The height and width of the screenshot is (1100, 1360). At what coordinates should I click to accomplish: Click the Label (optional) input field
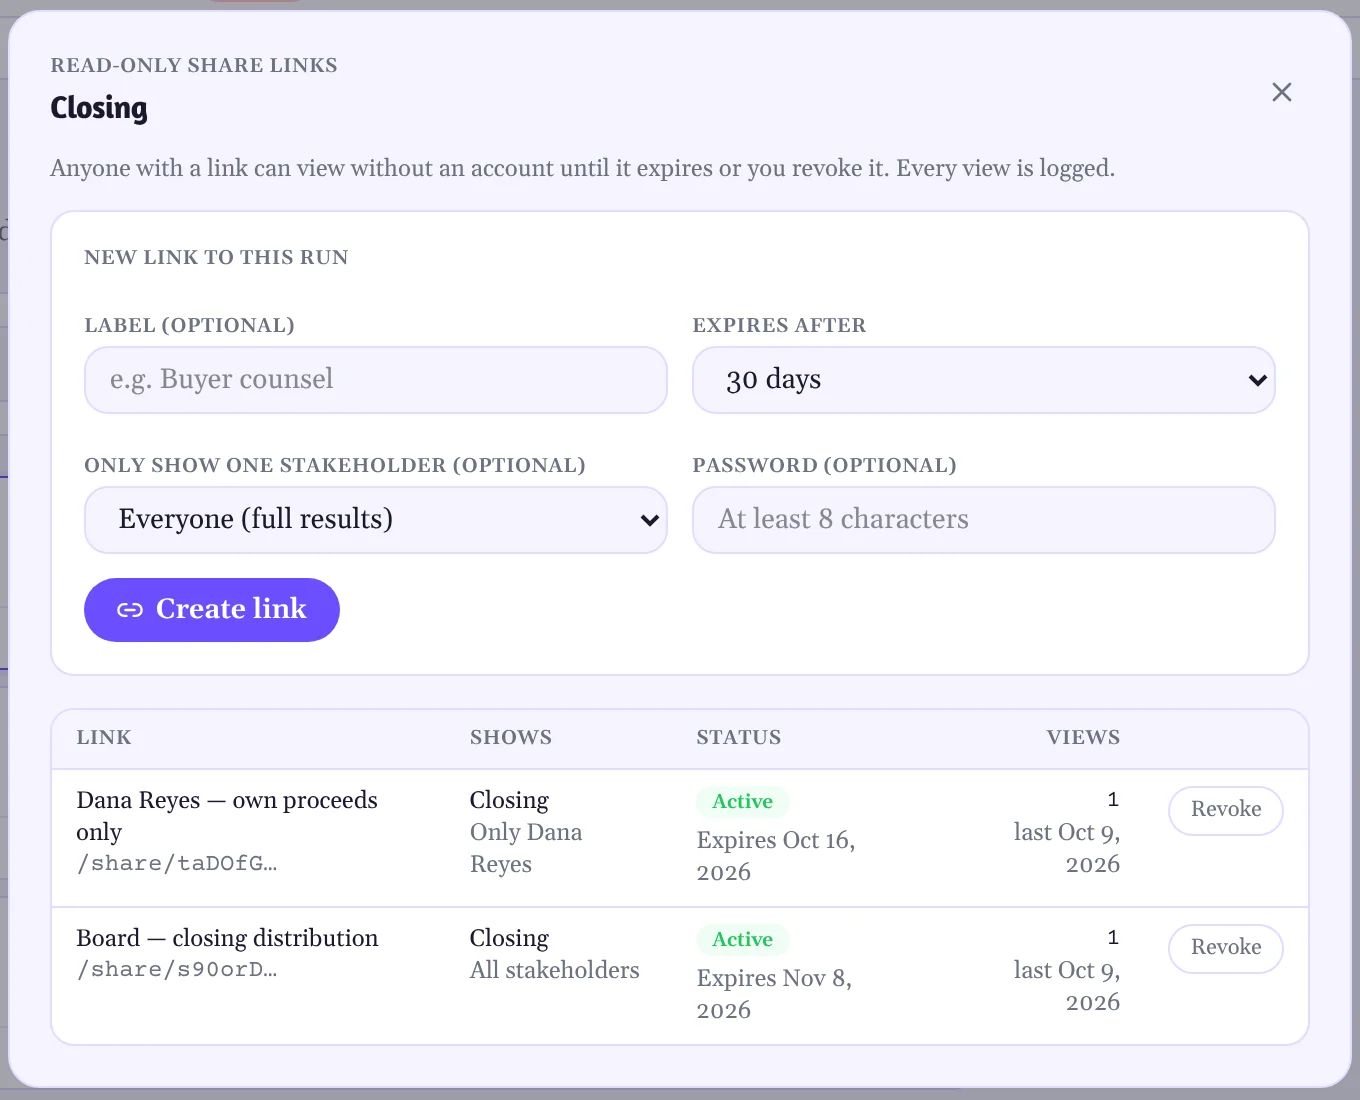point(376,380)
